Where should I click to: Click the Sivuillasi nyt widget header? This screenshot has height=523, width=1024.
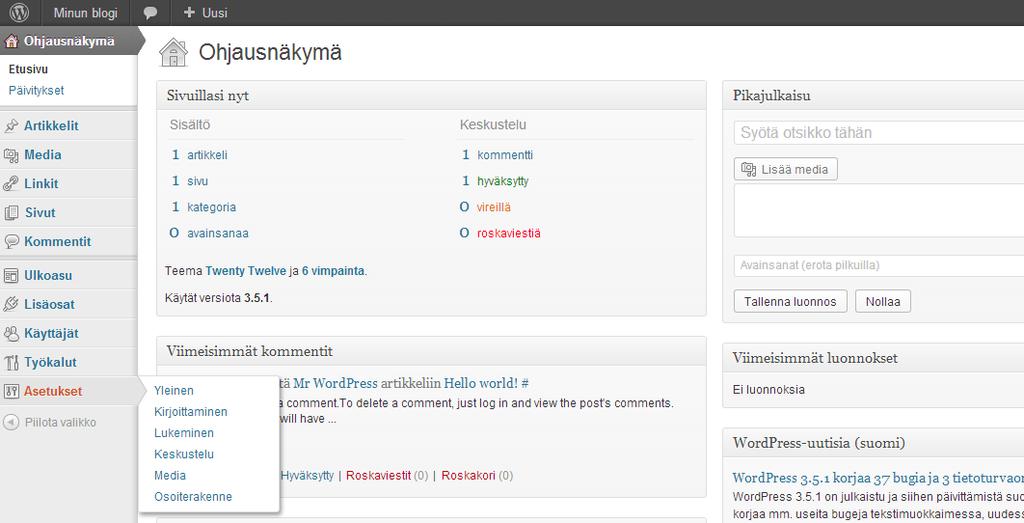pos(431,95)
